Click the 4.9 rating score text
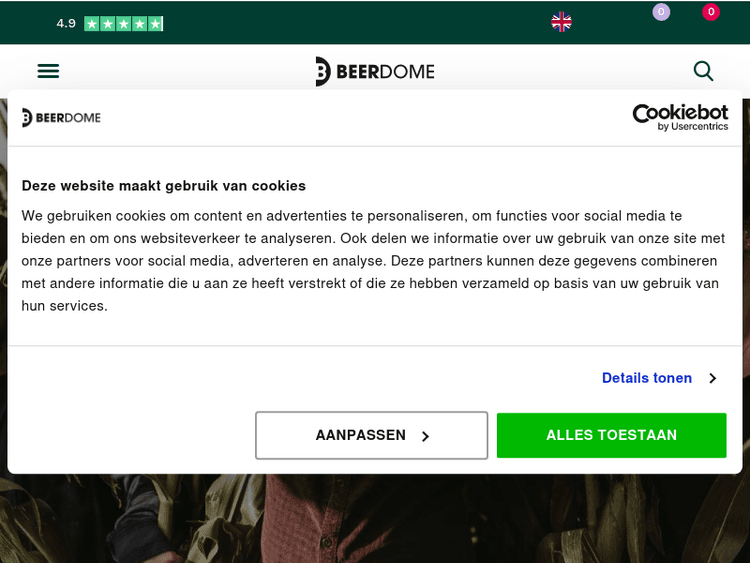This screenshot has height=563, width=750. [66, 23]
